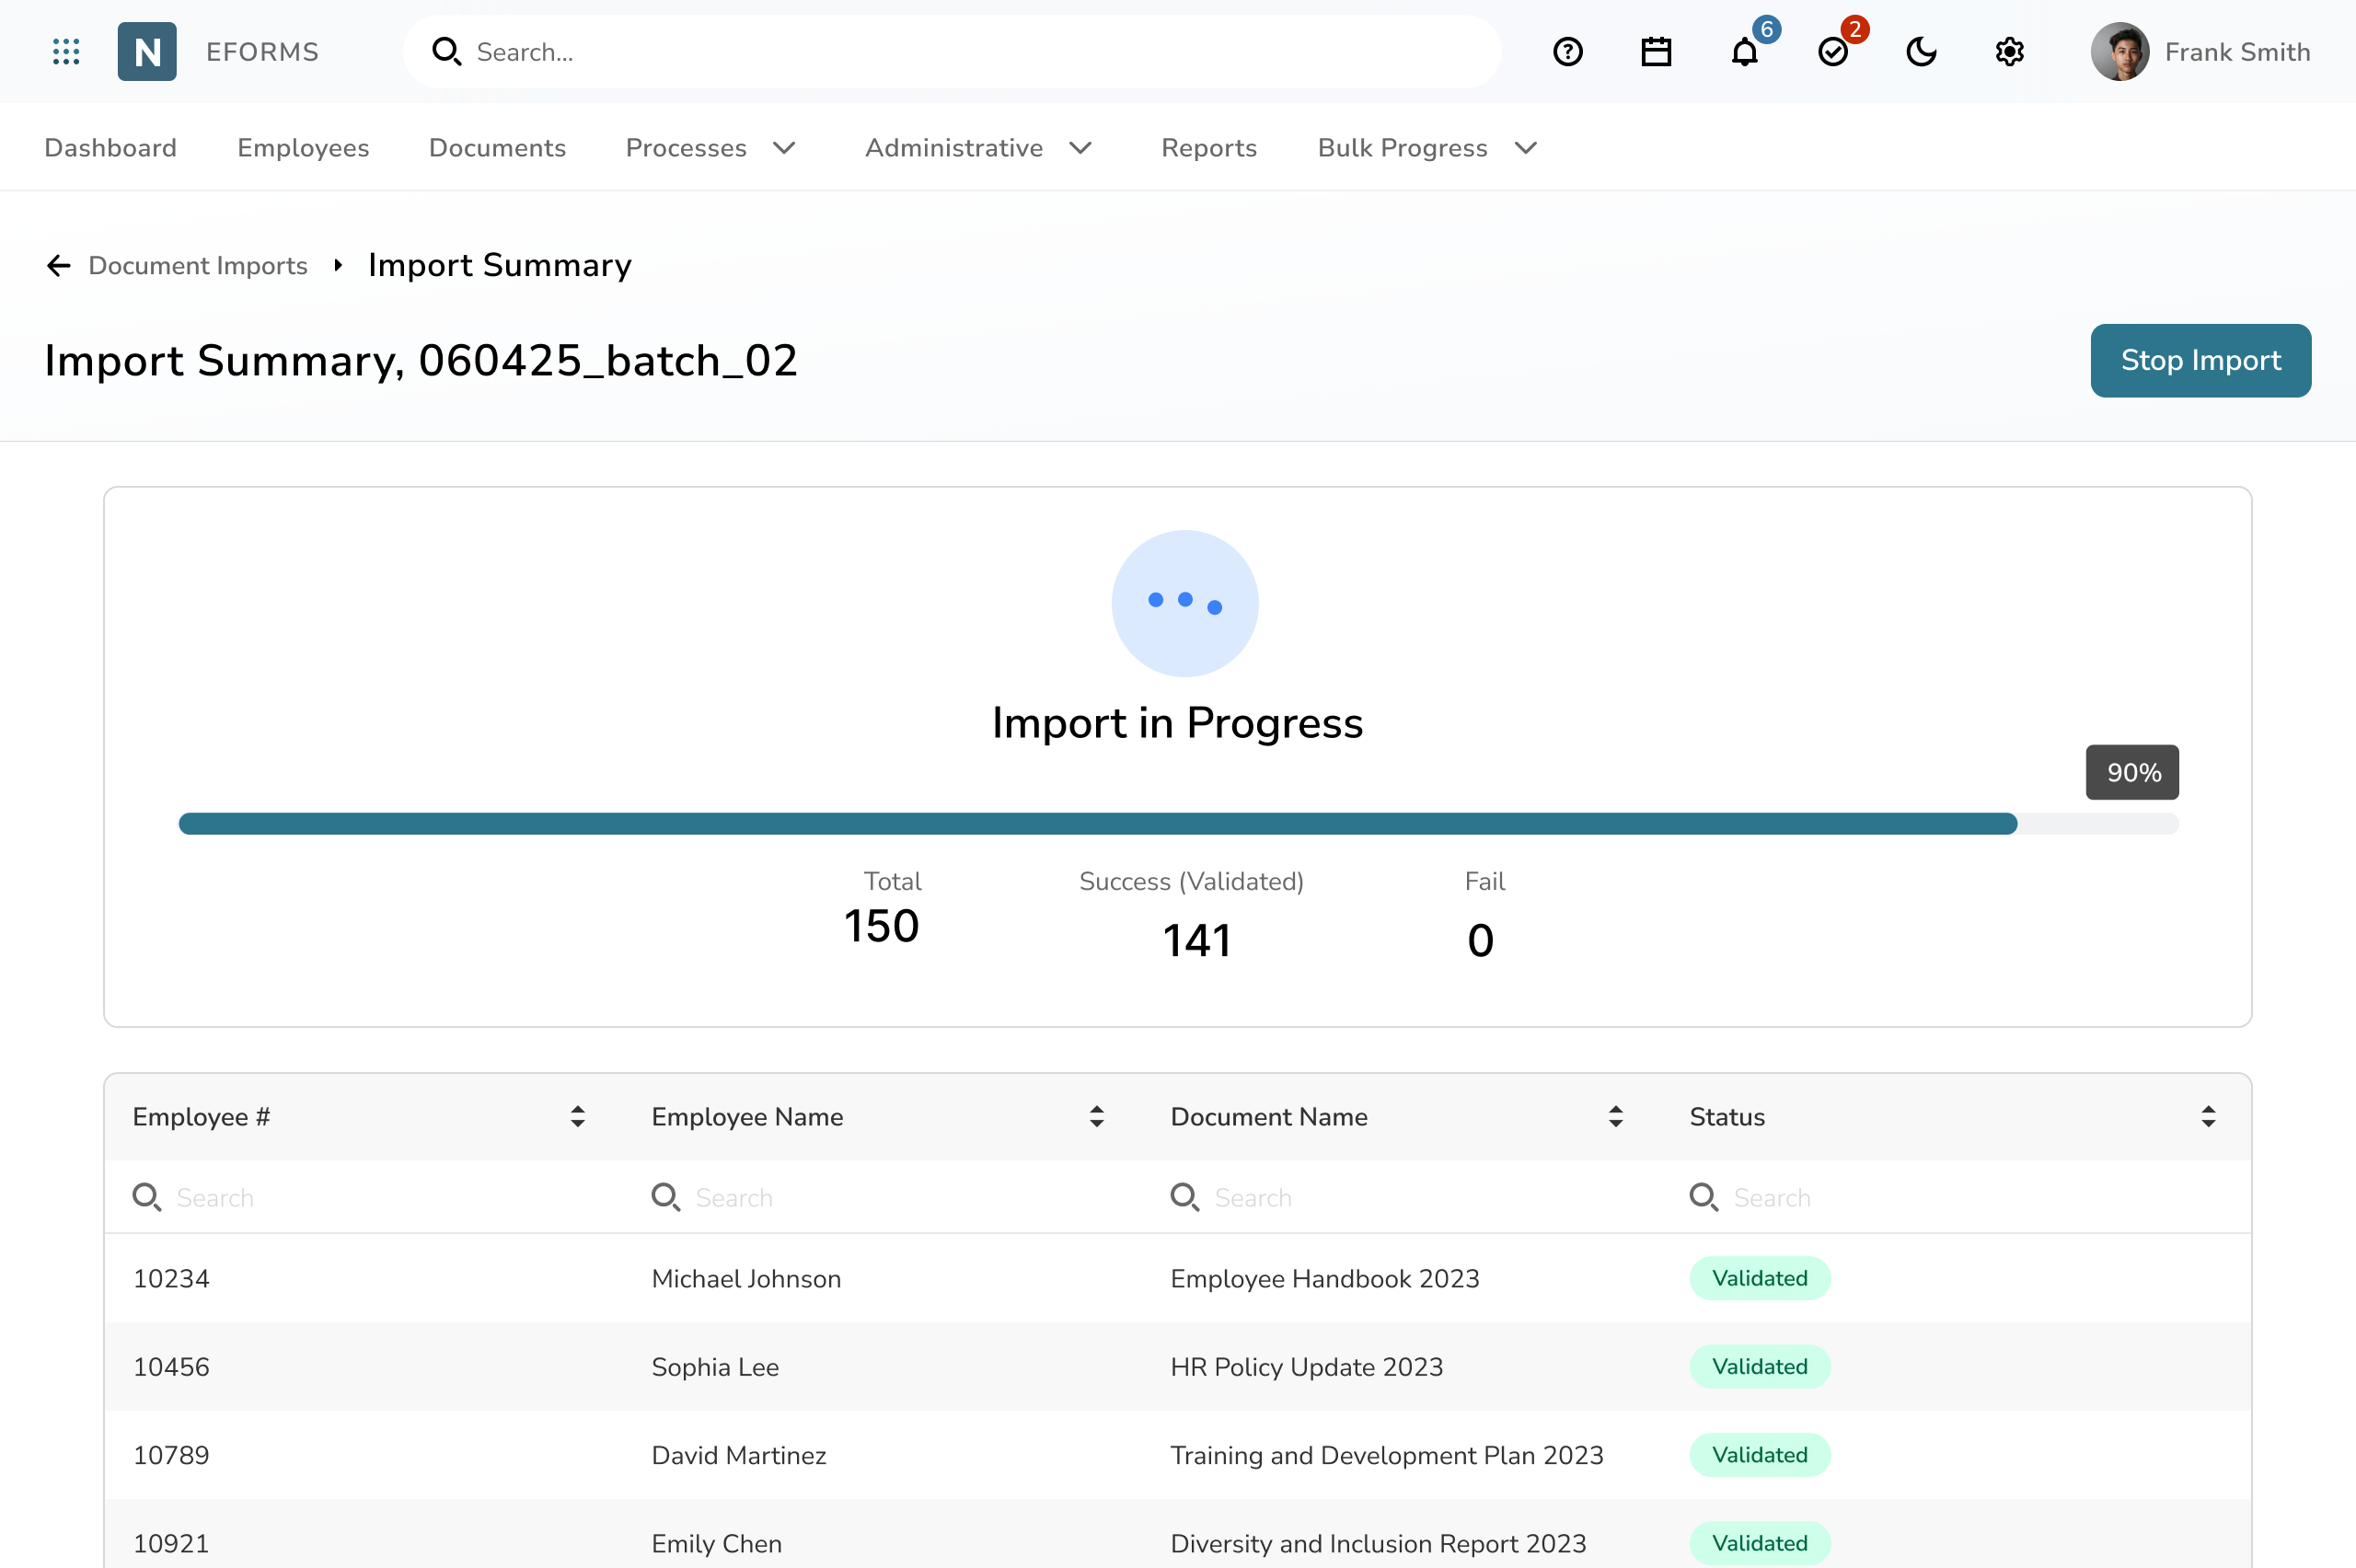Open the settings gear icon
Screen dimensions: 2356x1568
[x=2009, y=52]
